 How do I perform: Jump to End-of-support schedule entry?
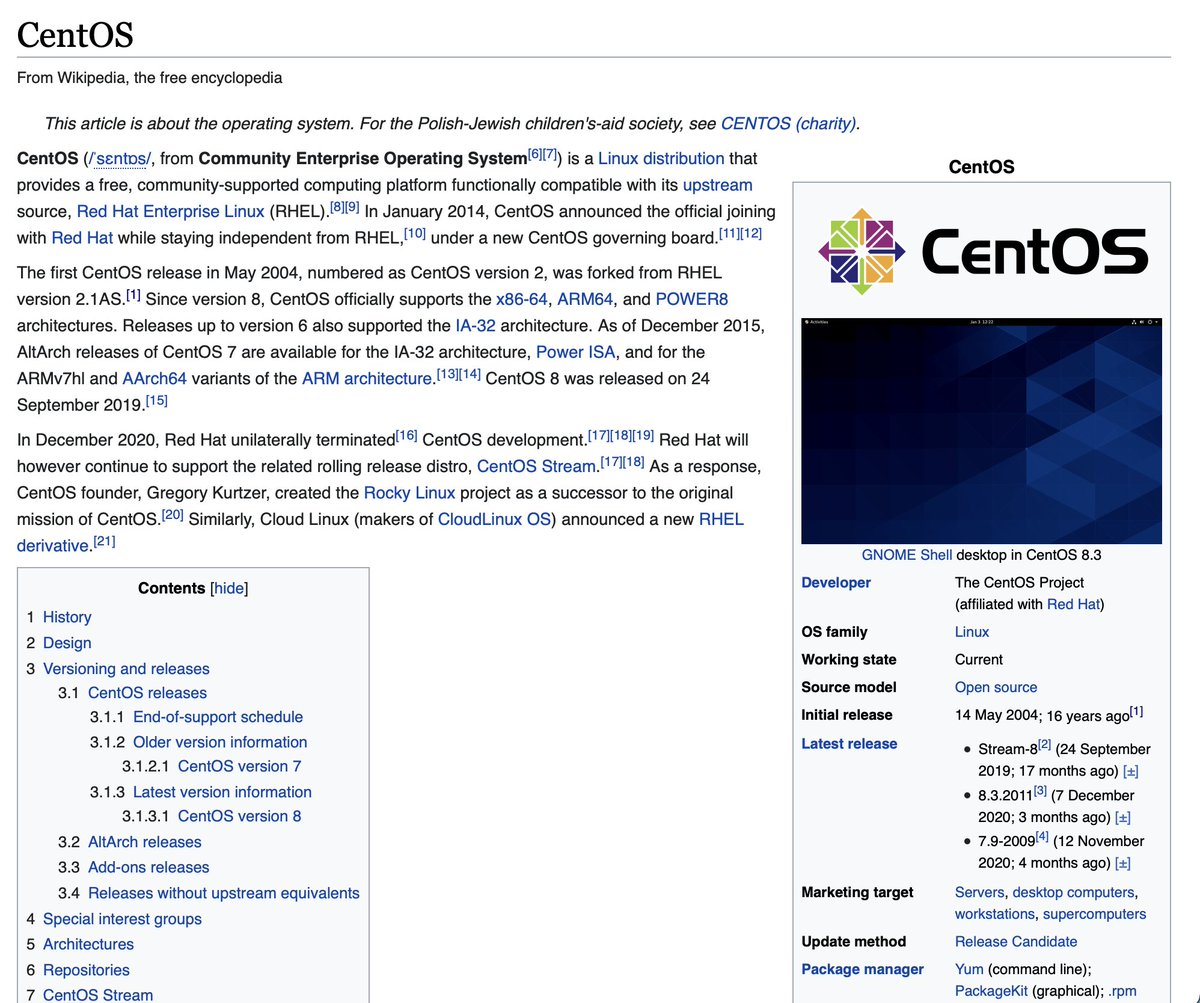218,717
